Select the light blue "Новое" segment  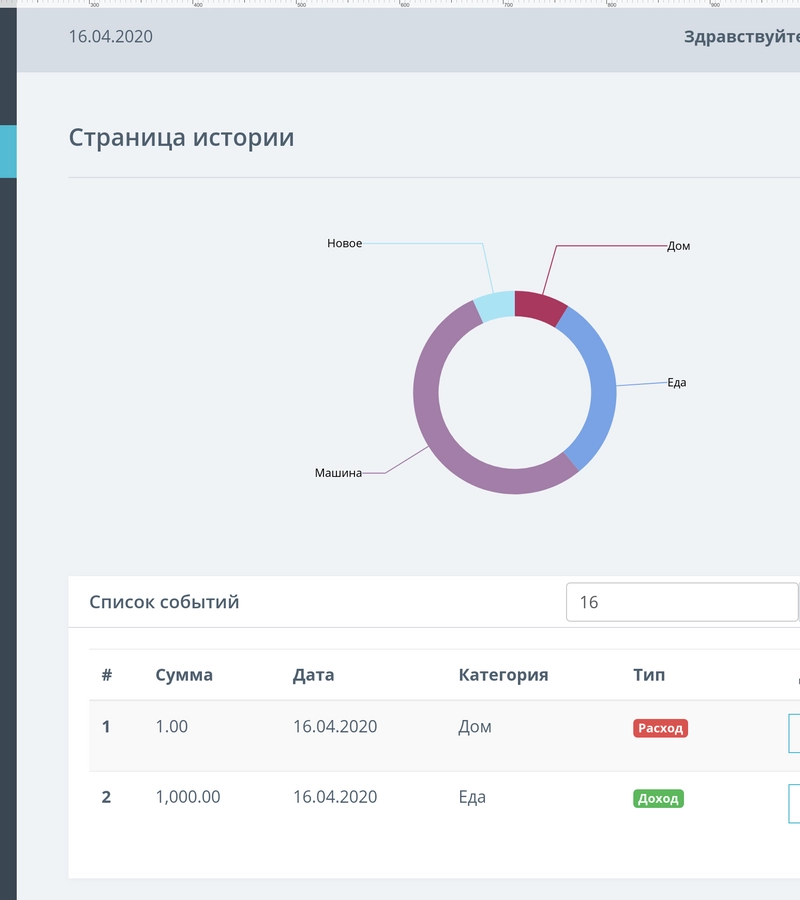tap(495, 307)
